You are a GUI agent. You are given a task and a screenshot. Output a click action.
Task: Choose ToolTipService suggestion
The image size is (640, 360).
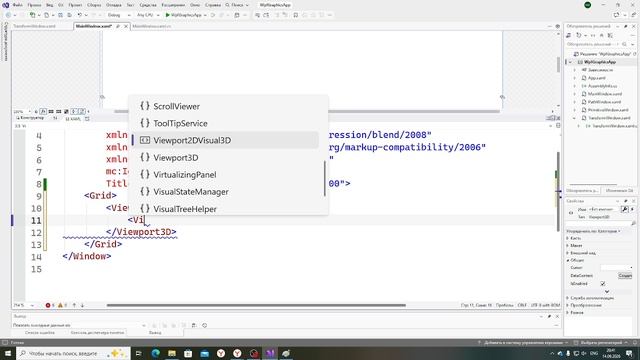pos(225,123)
